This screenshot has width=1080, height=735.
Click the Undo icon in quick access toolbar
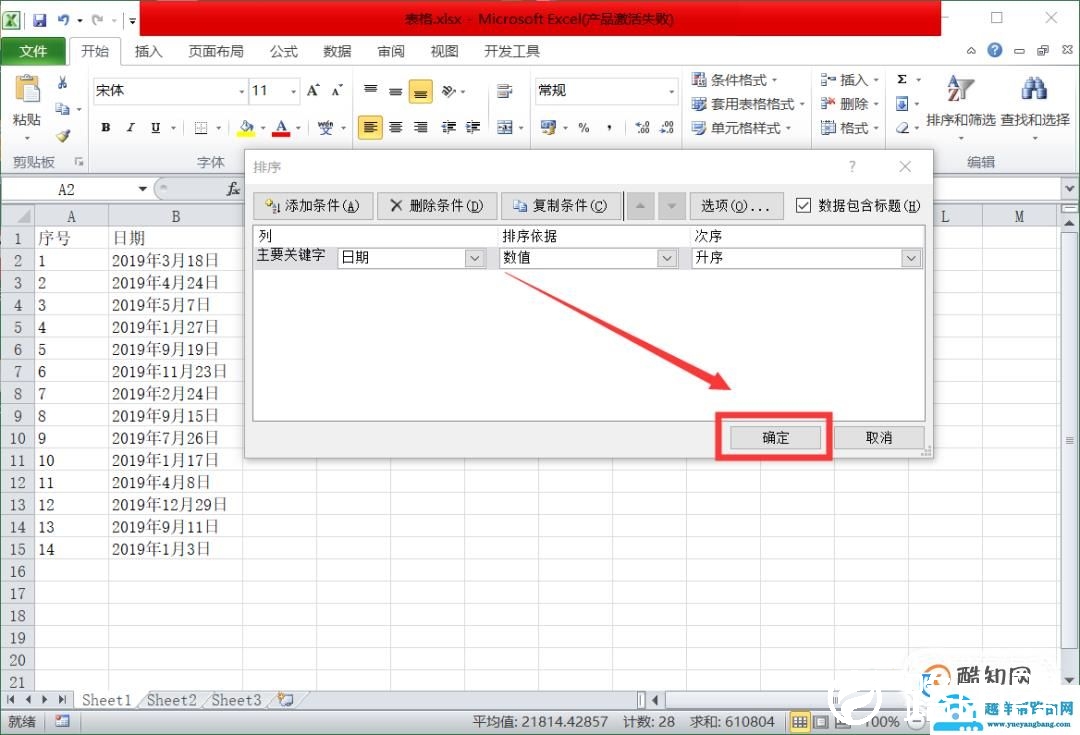[x=63, y=20]
